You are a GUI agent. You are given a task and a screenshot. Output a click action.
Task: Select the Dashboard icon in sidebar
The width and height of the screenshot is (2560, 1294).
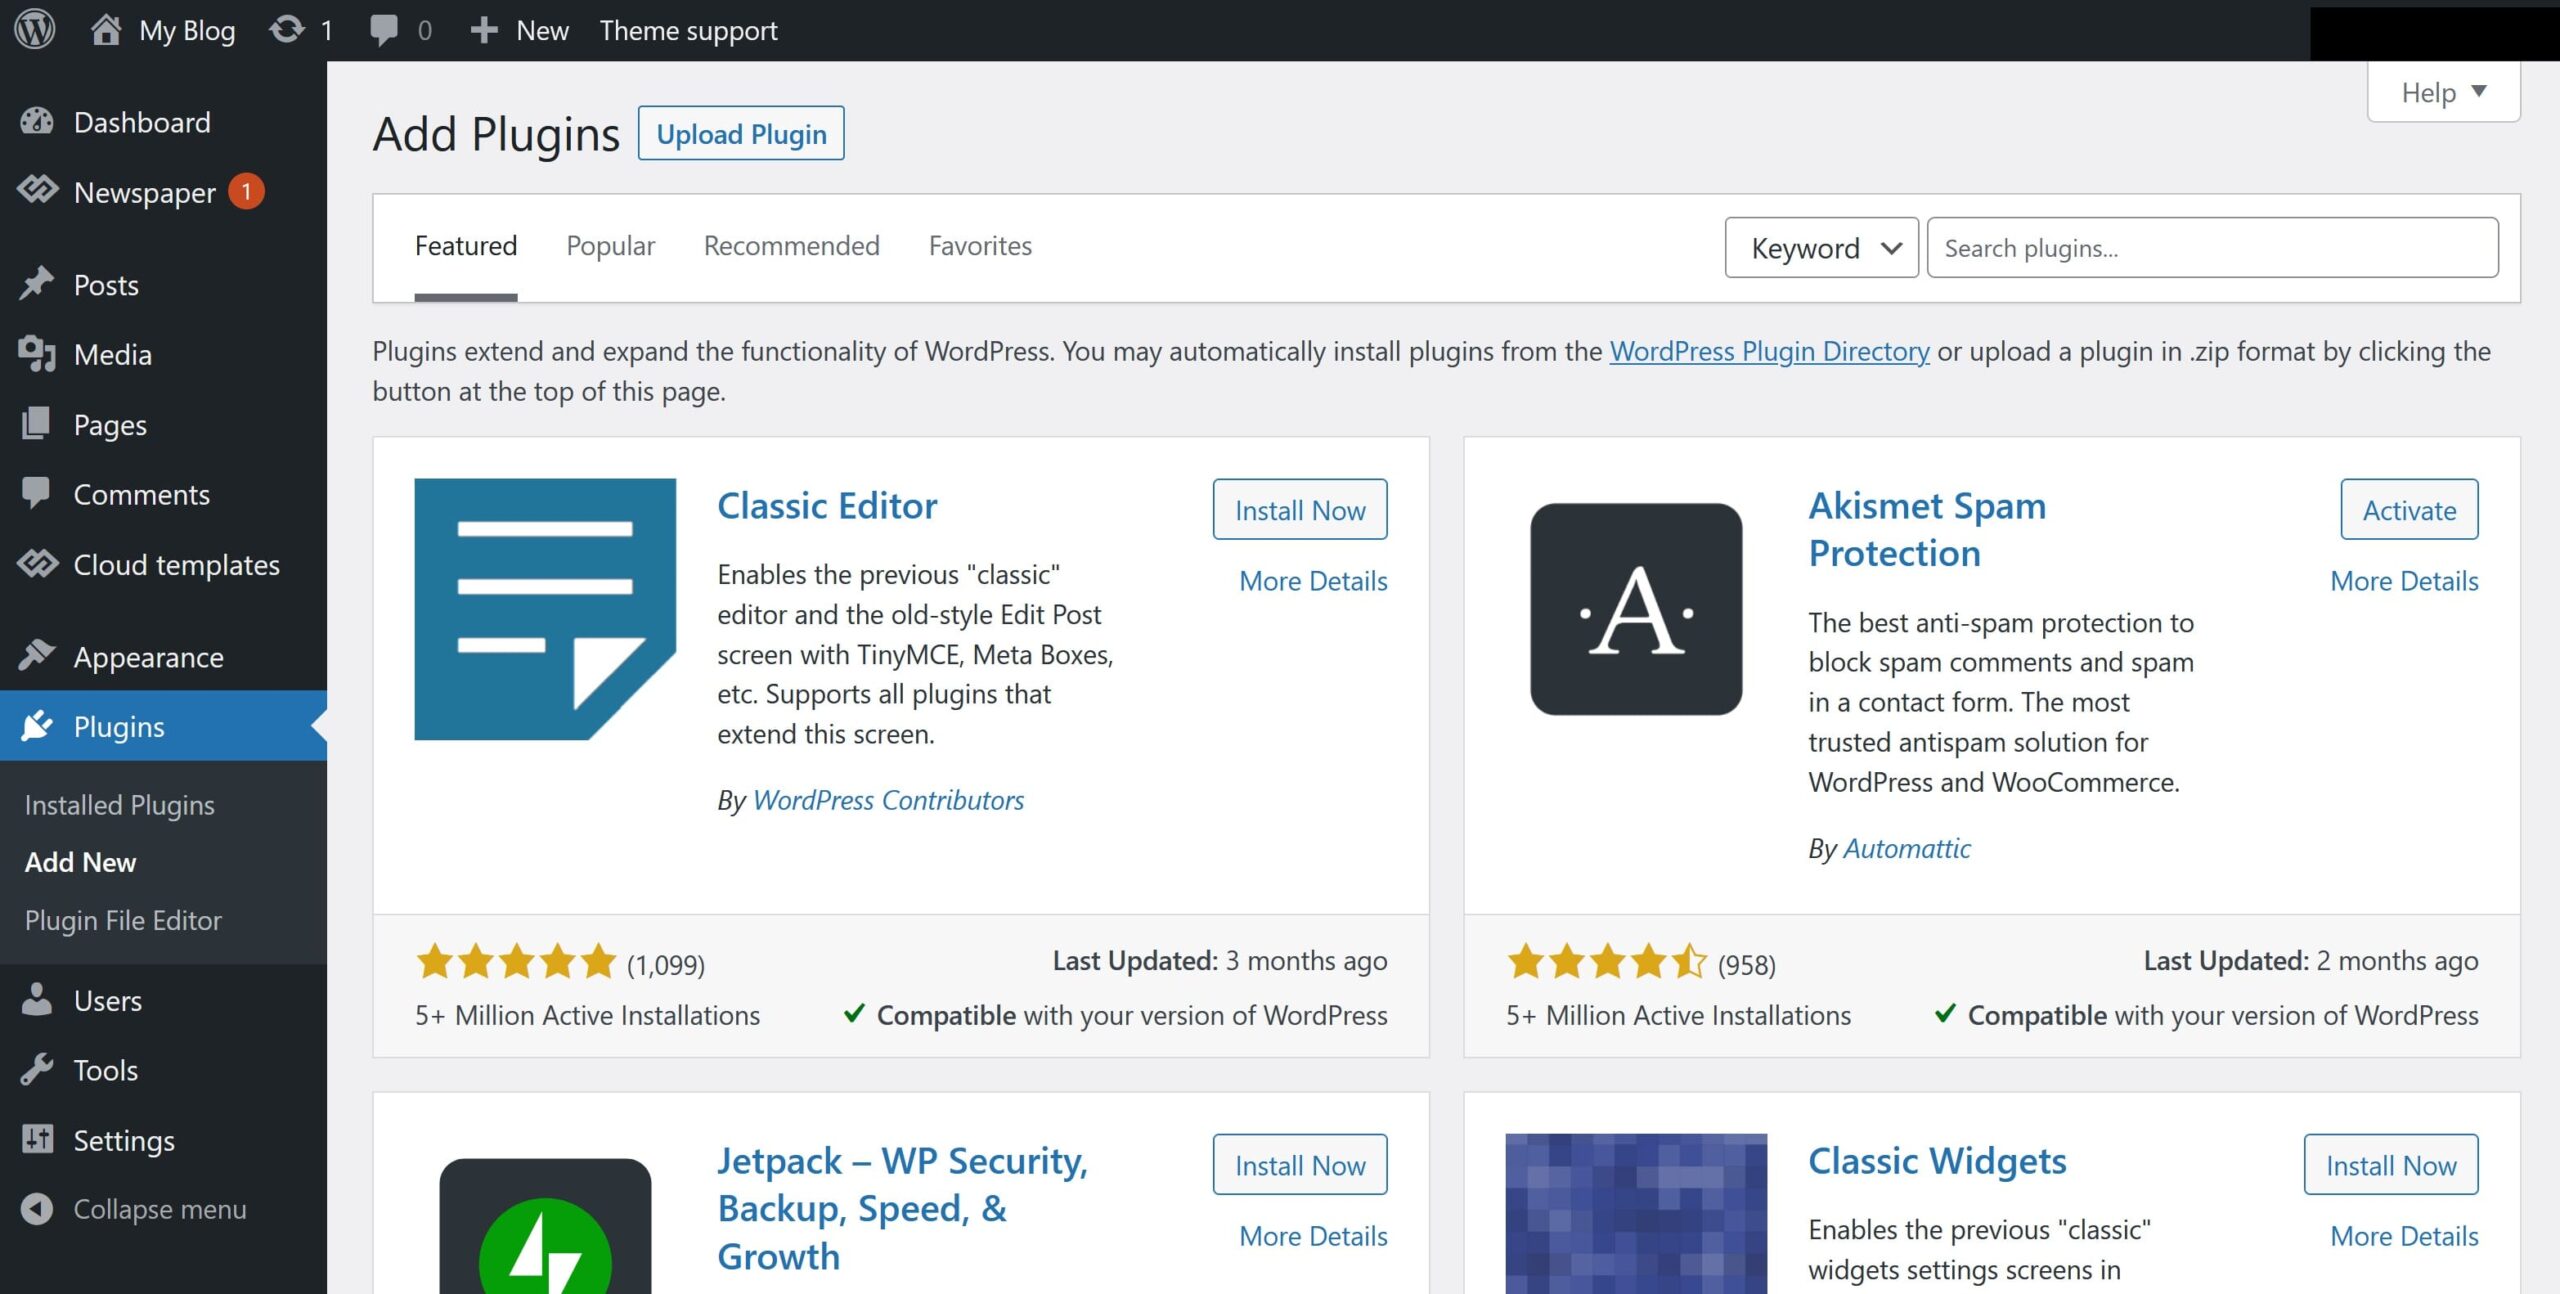(37, 120)
